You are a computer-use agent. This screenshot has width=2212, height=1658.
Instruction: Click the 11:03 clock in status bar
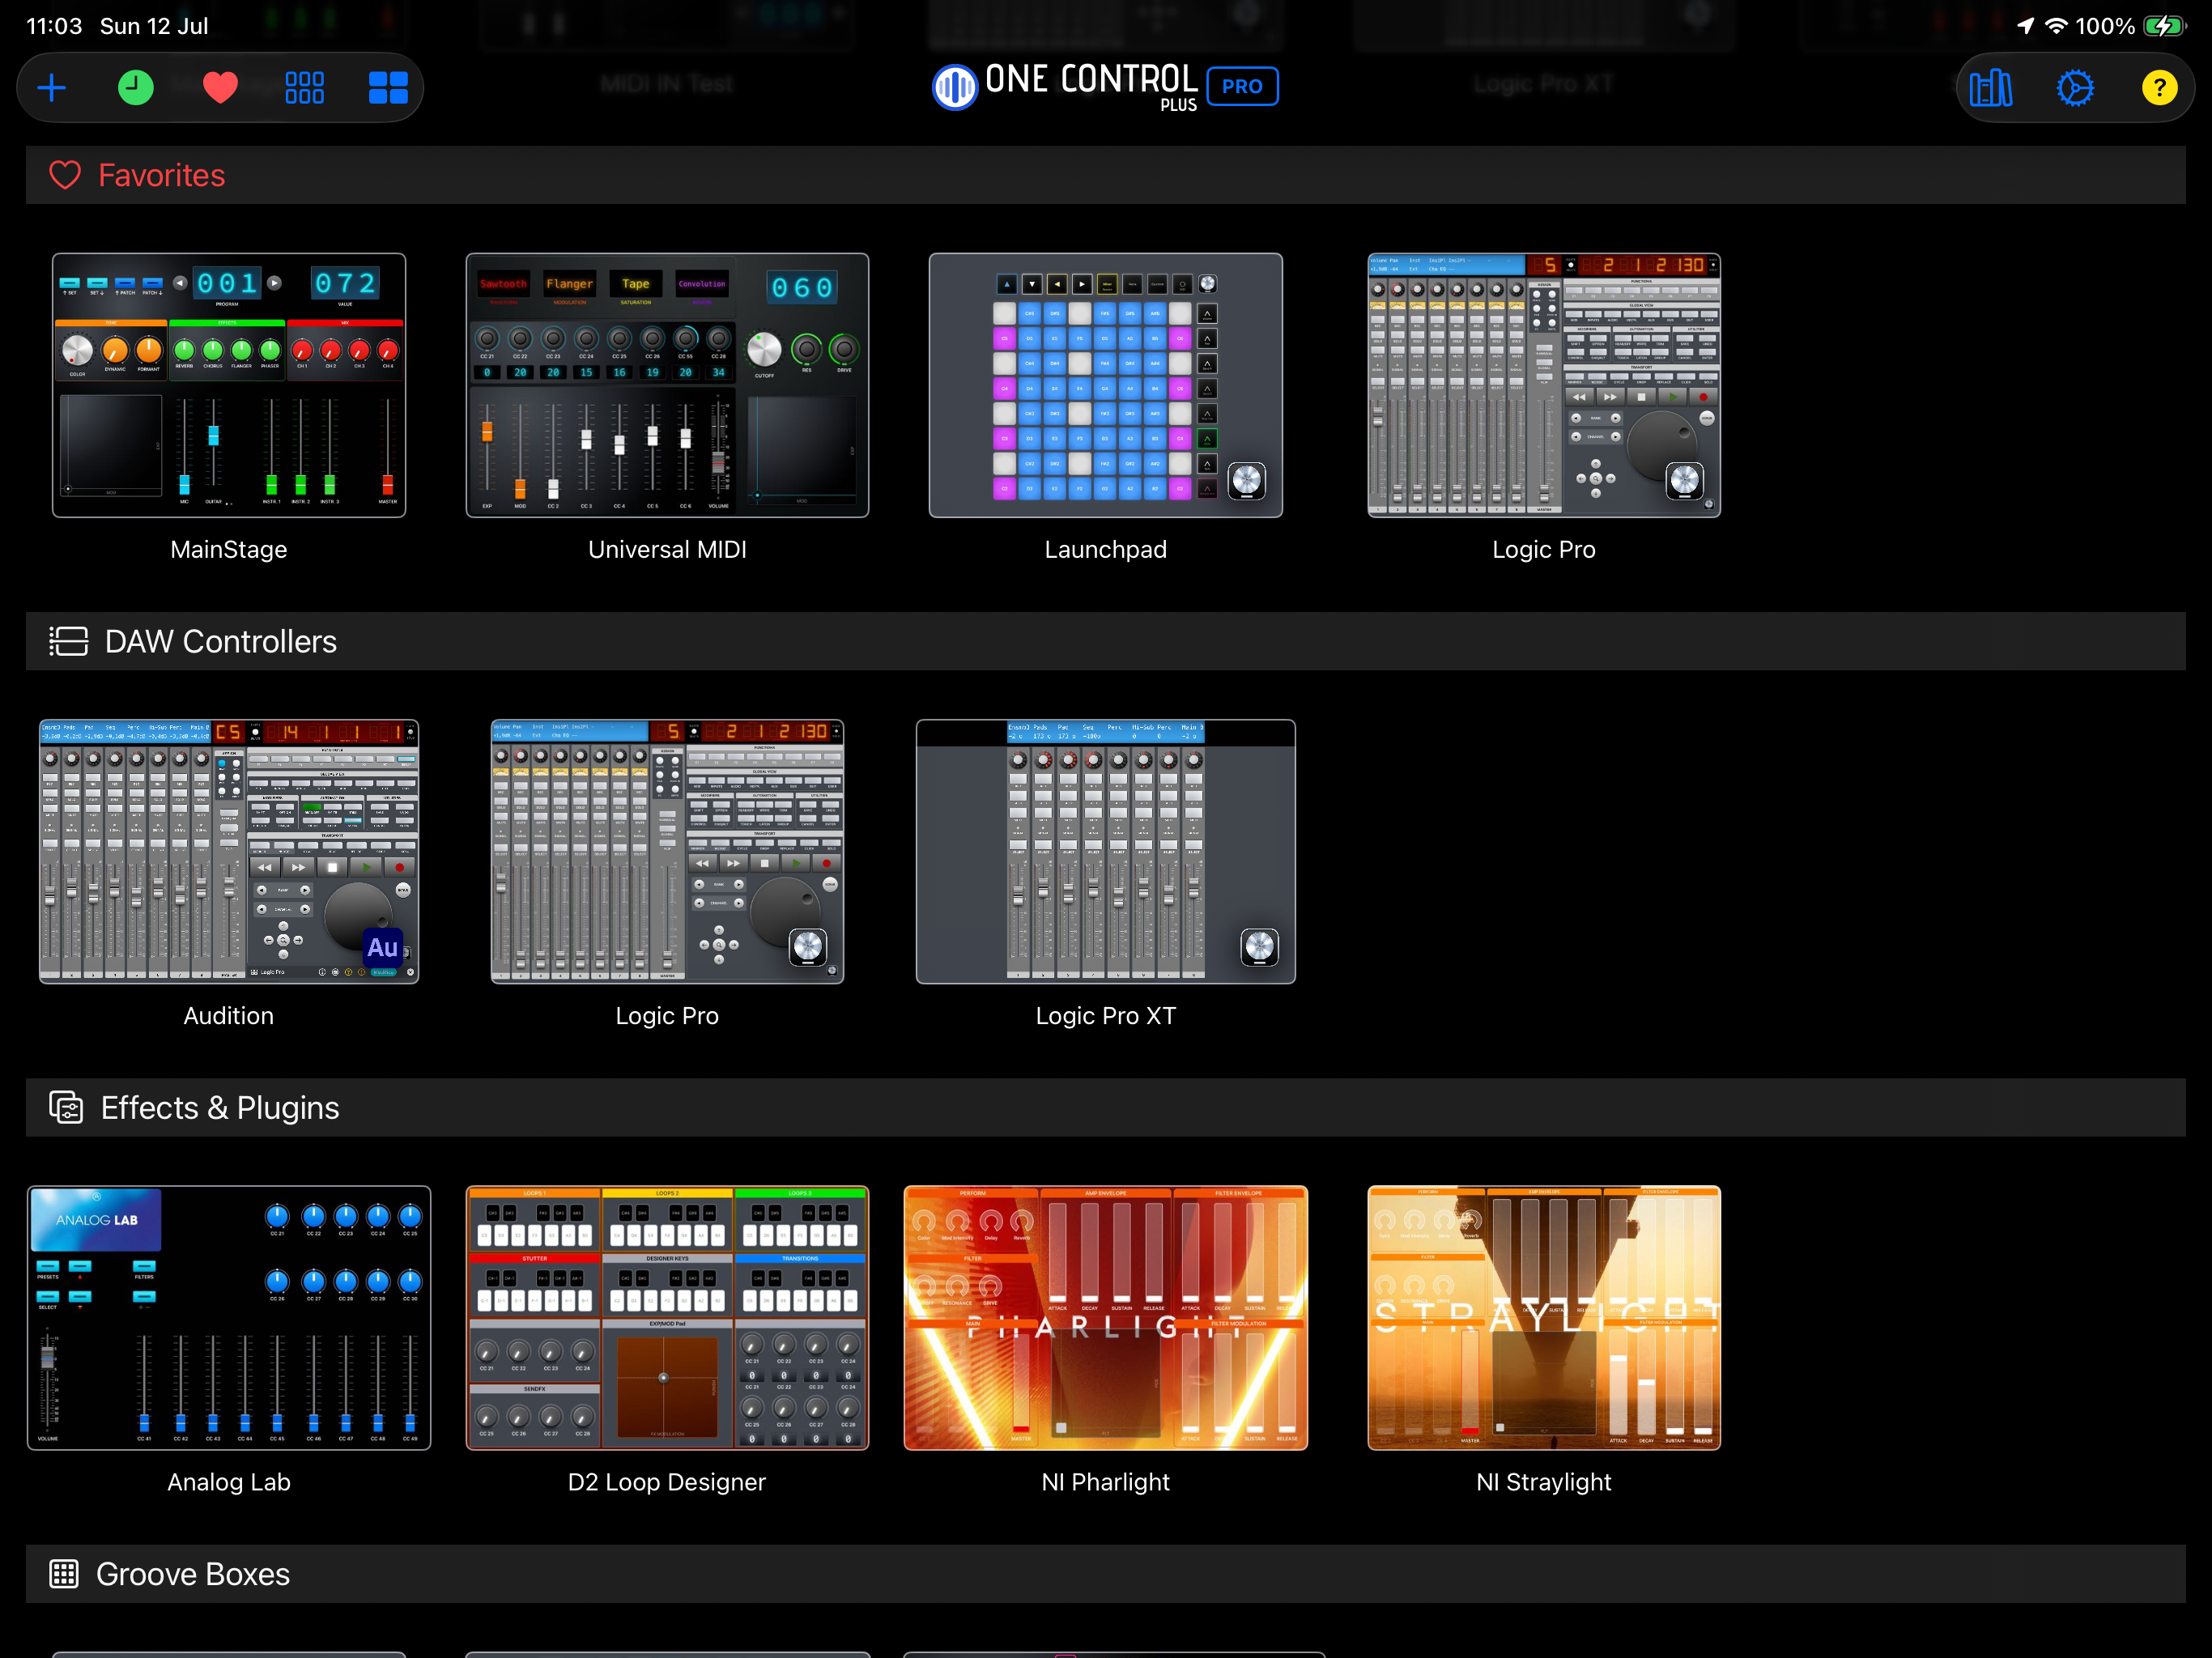(x=54, y=26)
